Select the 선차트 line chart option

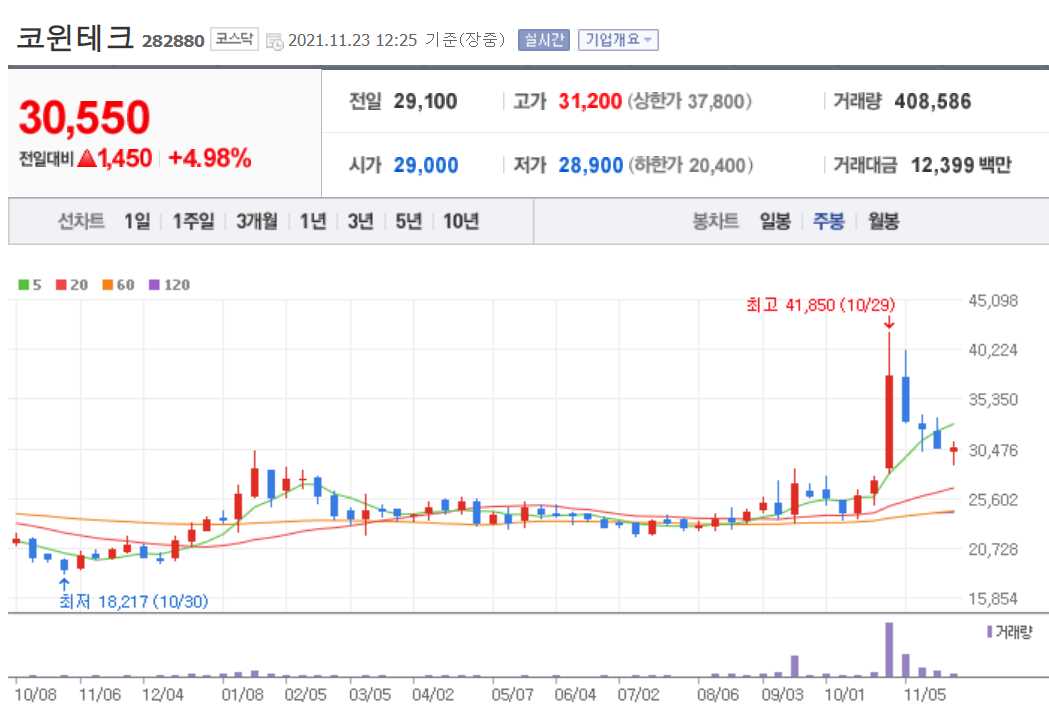tap(80, 221)
